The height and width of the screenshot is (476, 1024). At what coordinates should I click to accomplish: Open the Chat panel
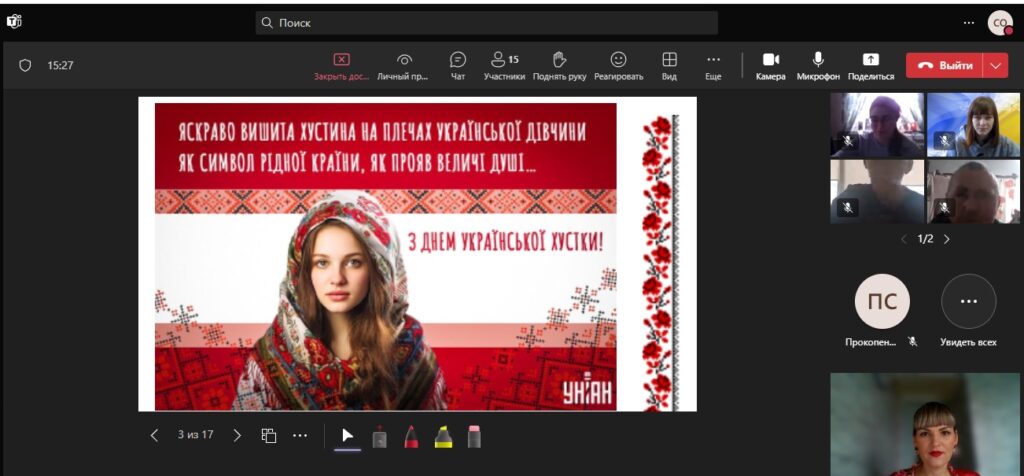pyautogui.click(x=458, y=65)
